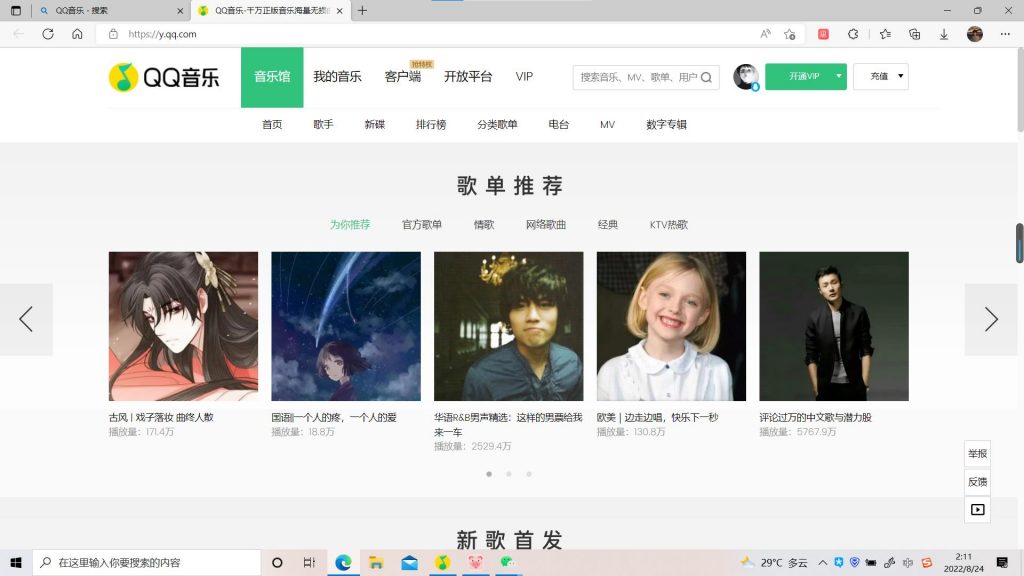The width and height of the screenshot is (1024, 576).
Task: Open the notification center
Action: pyautogui.click(x=1002, y=562)
